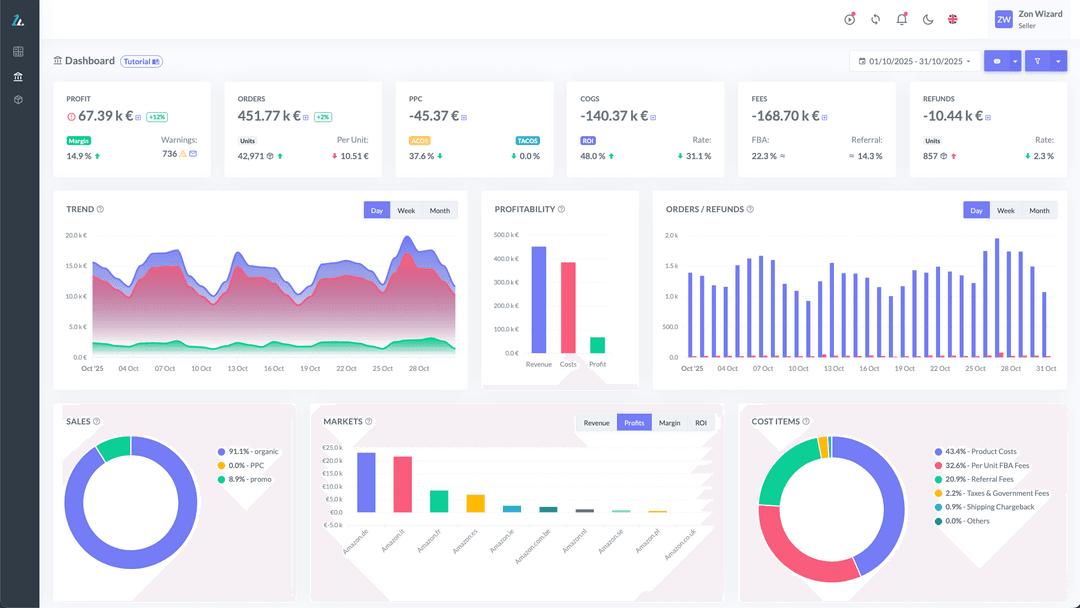
Task: Open detail icon next to -45.37 €
Action: pyautogui.click(x=464, y=118)
